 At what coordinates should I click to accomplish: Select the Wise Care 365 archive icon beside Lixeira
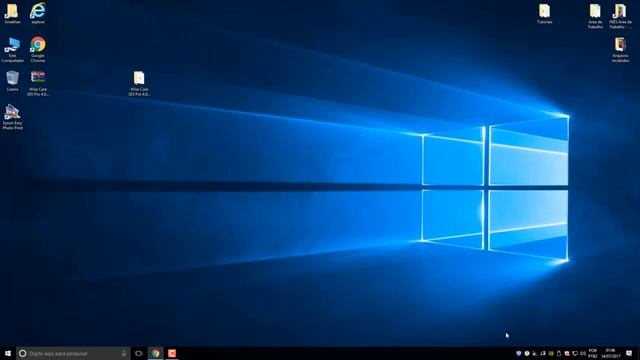point(38,83)
